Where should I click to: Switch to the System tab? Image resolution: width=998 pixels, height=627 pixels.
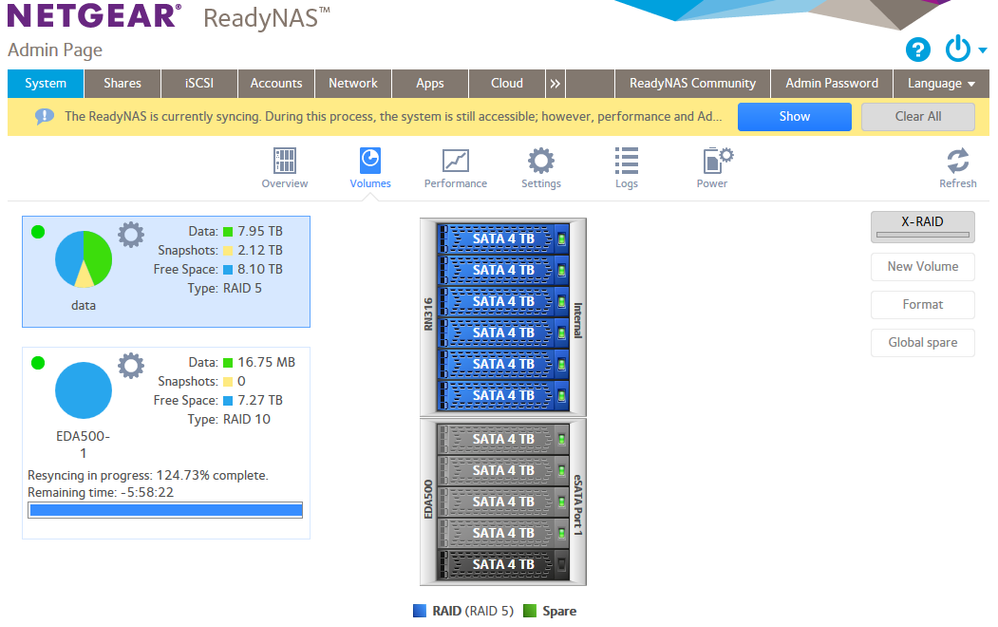46,83
